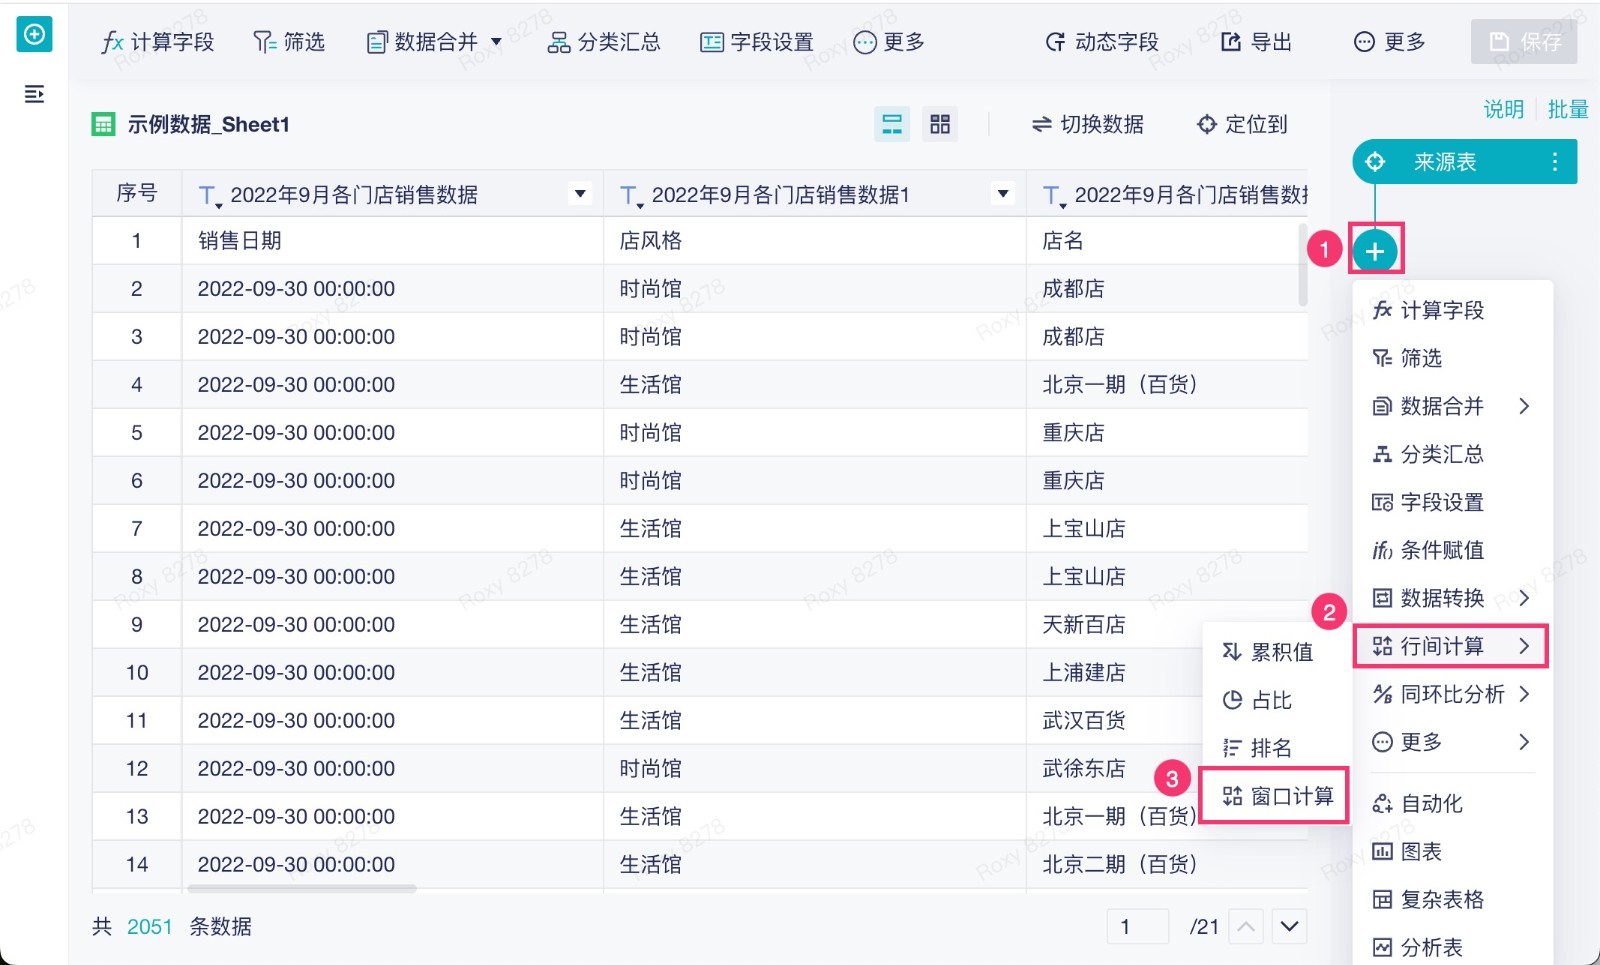Select 窗口计算 from the submenu
Viewport: 1600px width, 965px height.
tap(1277, 796)
